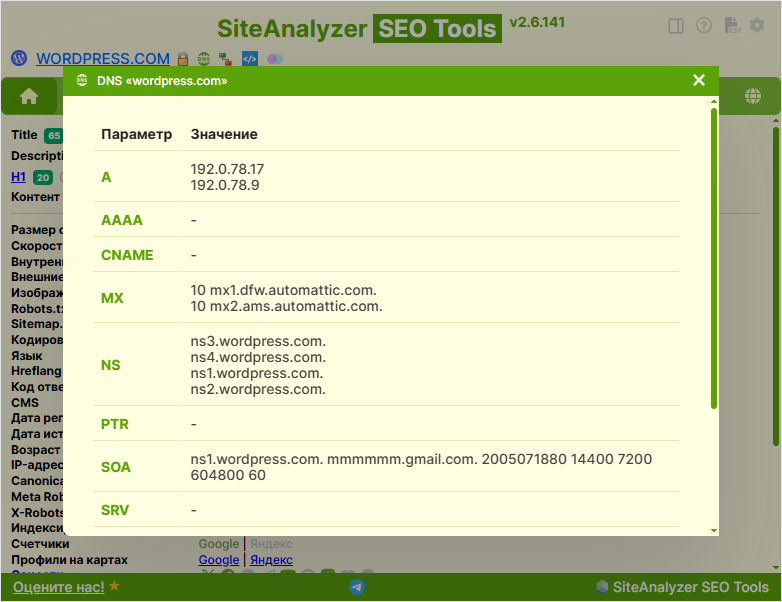
Task: Click the main window scrollbar up arrow
Action: [776, 121]
